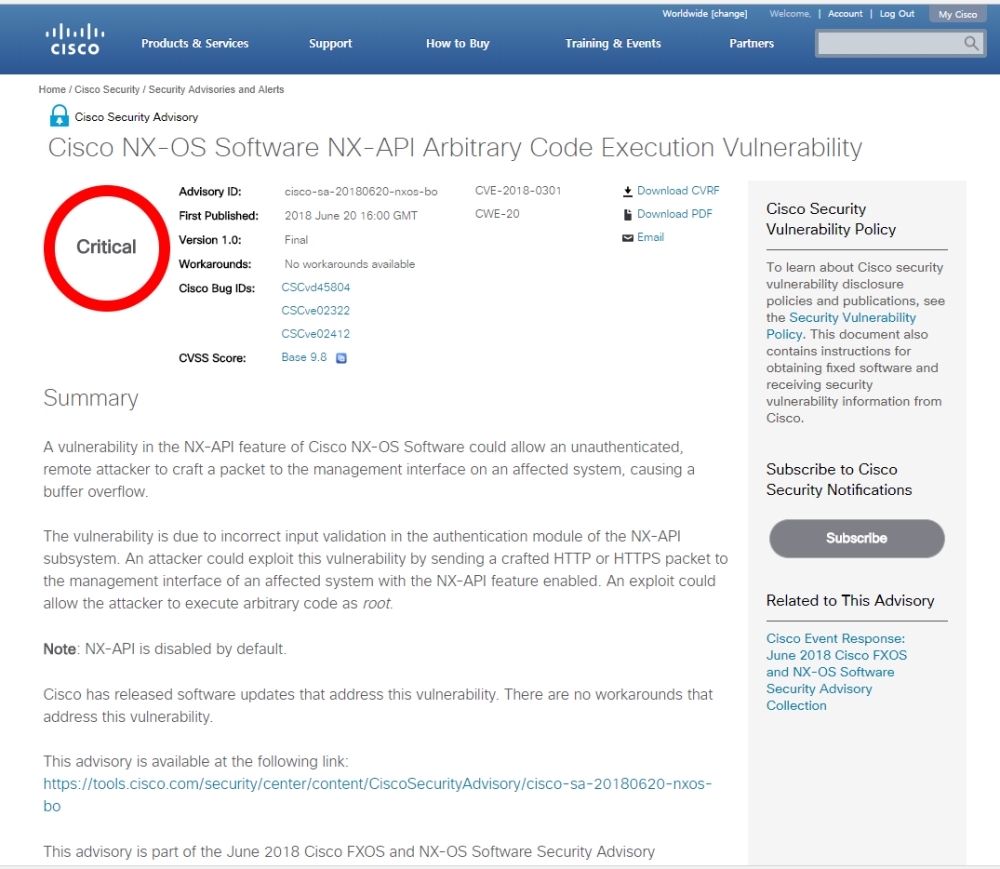Viewport: 1000px width, 869px height.
Task: Open the Support menu
Action: pos(330,43)
